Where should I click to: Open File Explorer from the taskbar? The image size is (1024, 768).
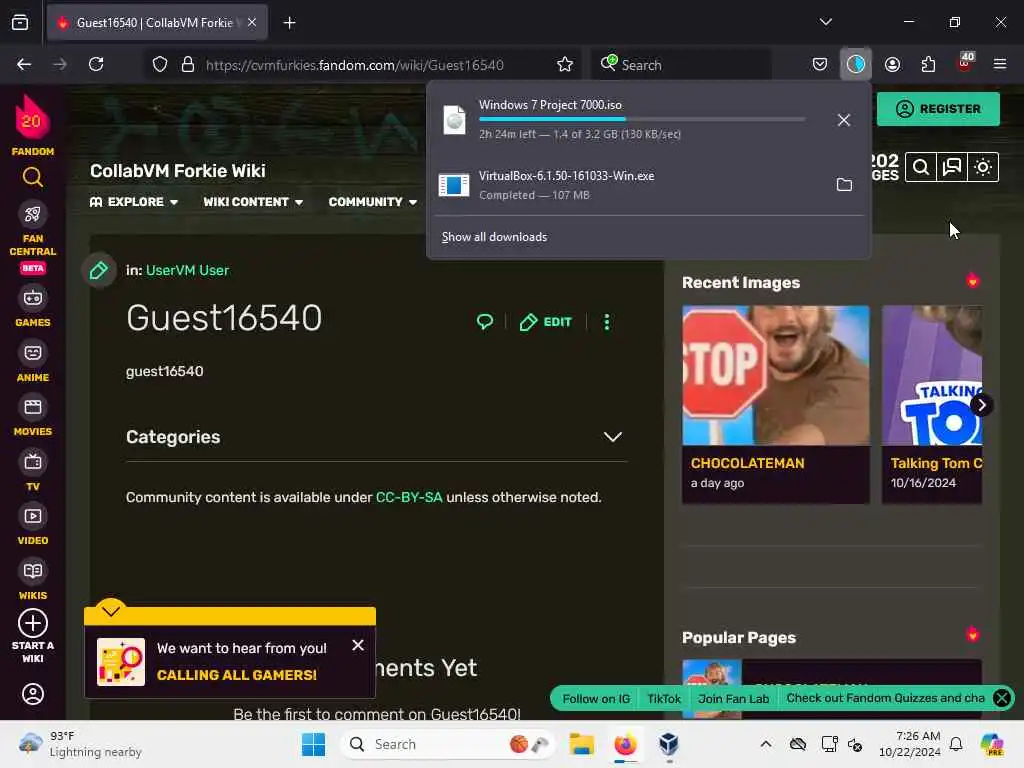[581, 744]
